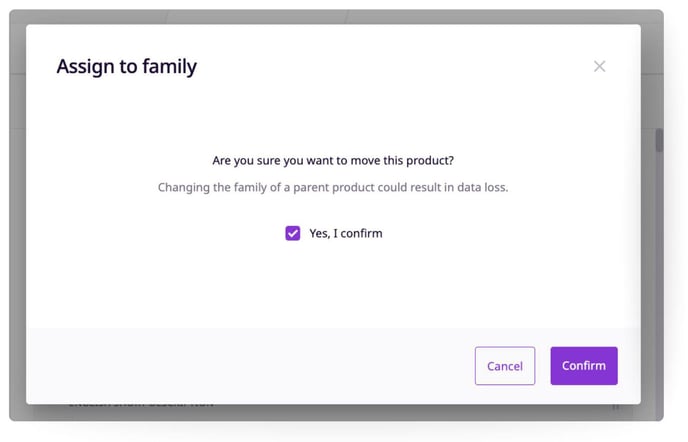The height and width of the screenshot is (442, 688).
Task: Click the data loss warning message
Action: click(x=333, y=187)
